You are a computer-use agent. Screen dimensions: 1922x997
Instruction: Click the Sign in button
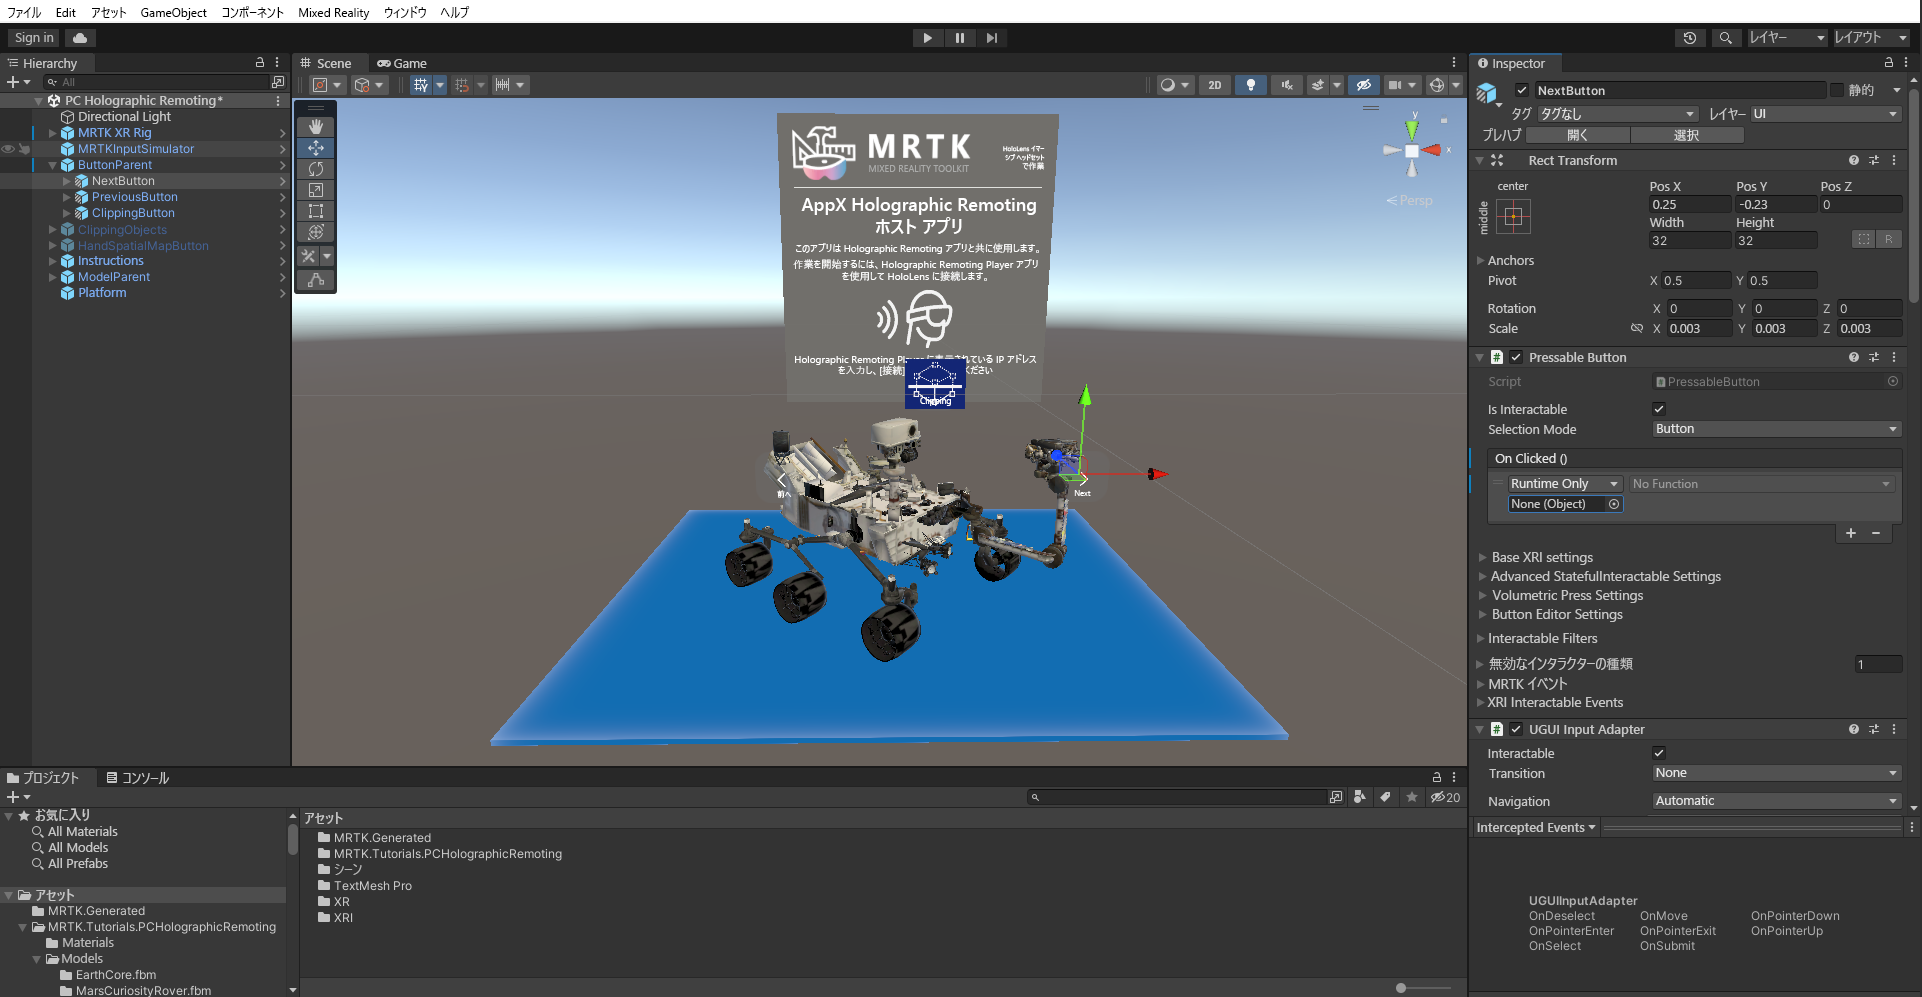tap(32, 37)
